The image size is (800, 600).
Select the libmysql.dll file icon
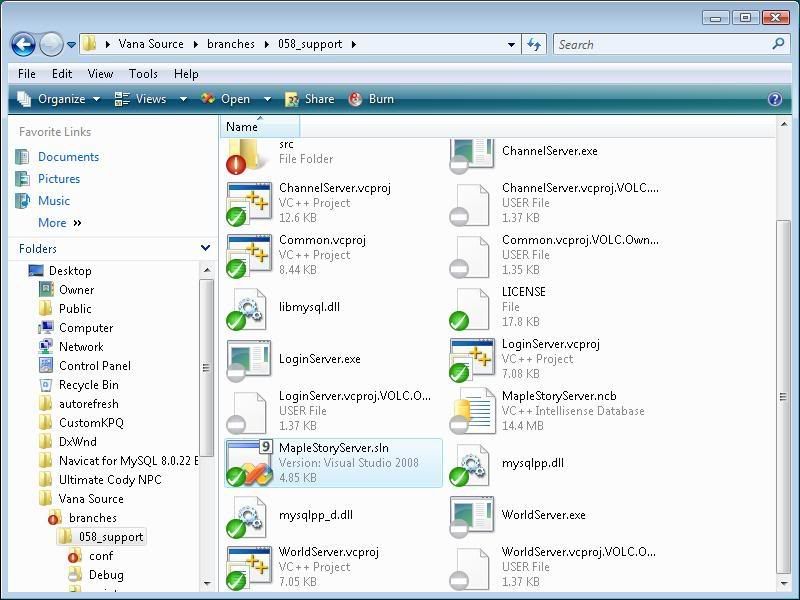pyautogui.click(x=247, y=308)
